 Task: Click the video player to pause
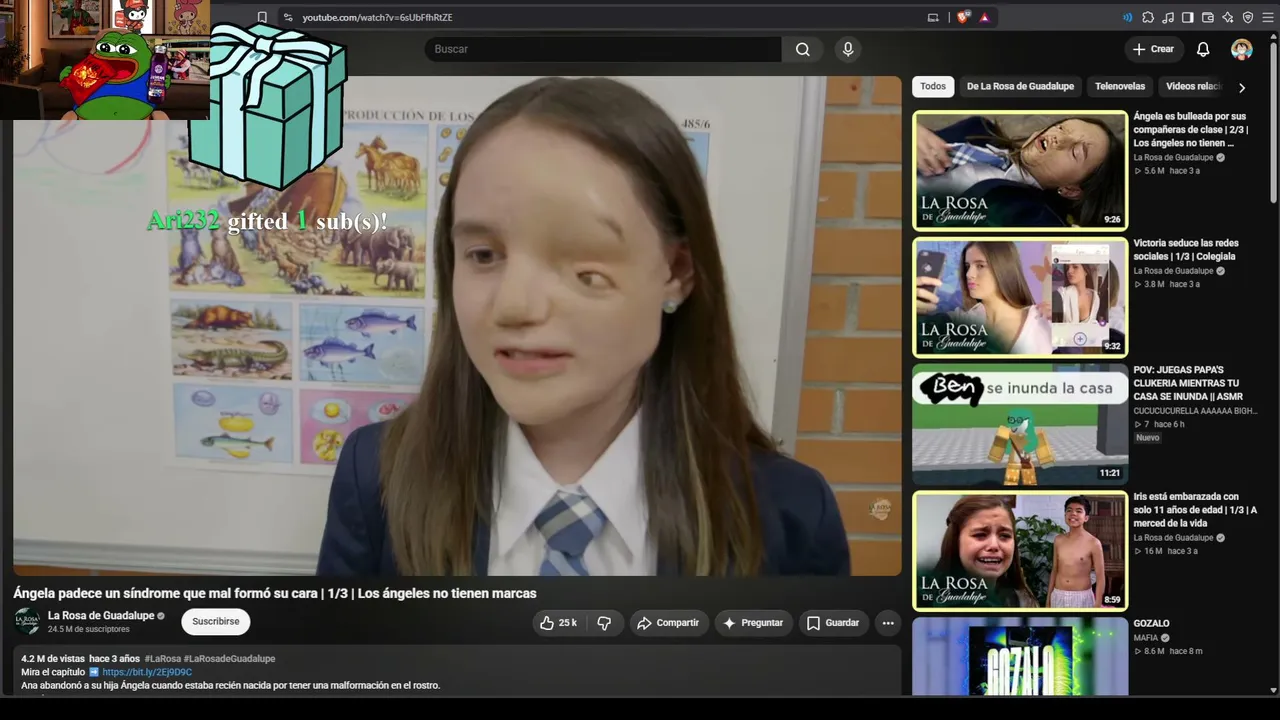tap(457, 326)
